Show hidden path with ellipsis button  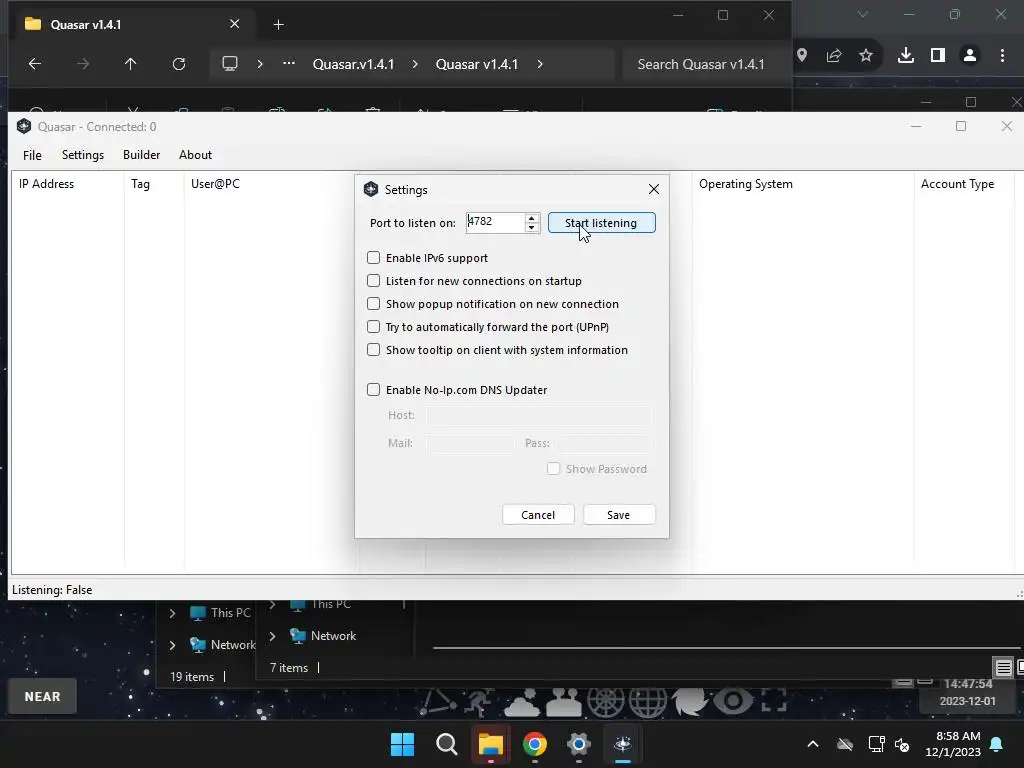coord(289,64)
